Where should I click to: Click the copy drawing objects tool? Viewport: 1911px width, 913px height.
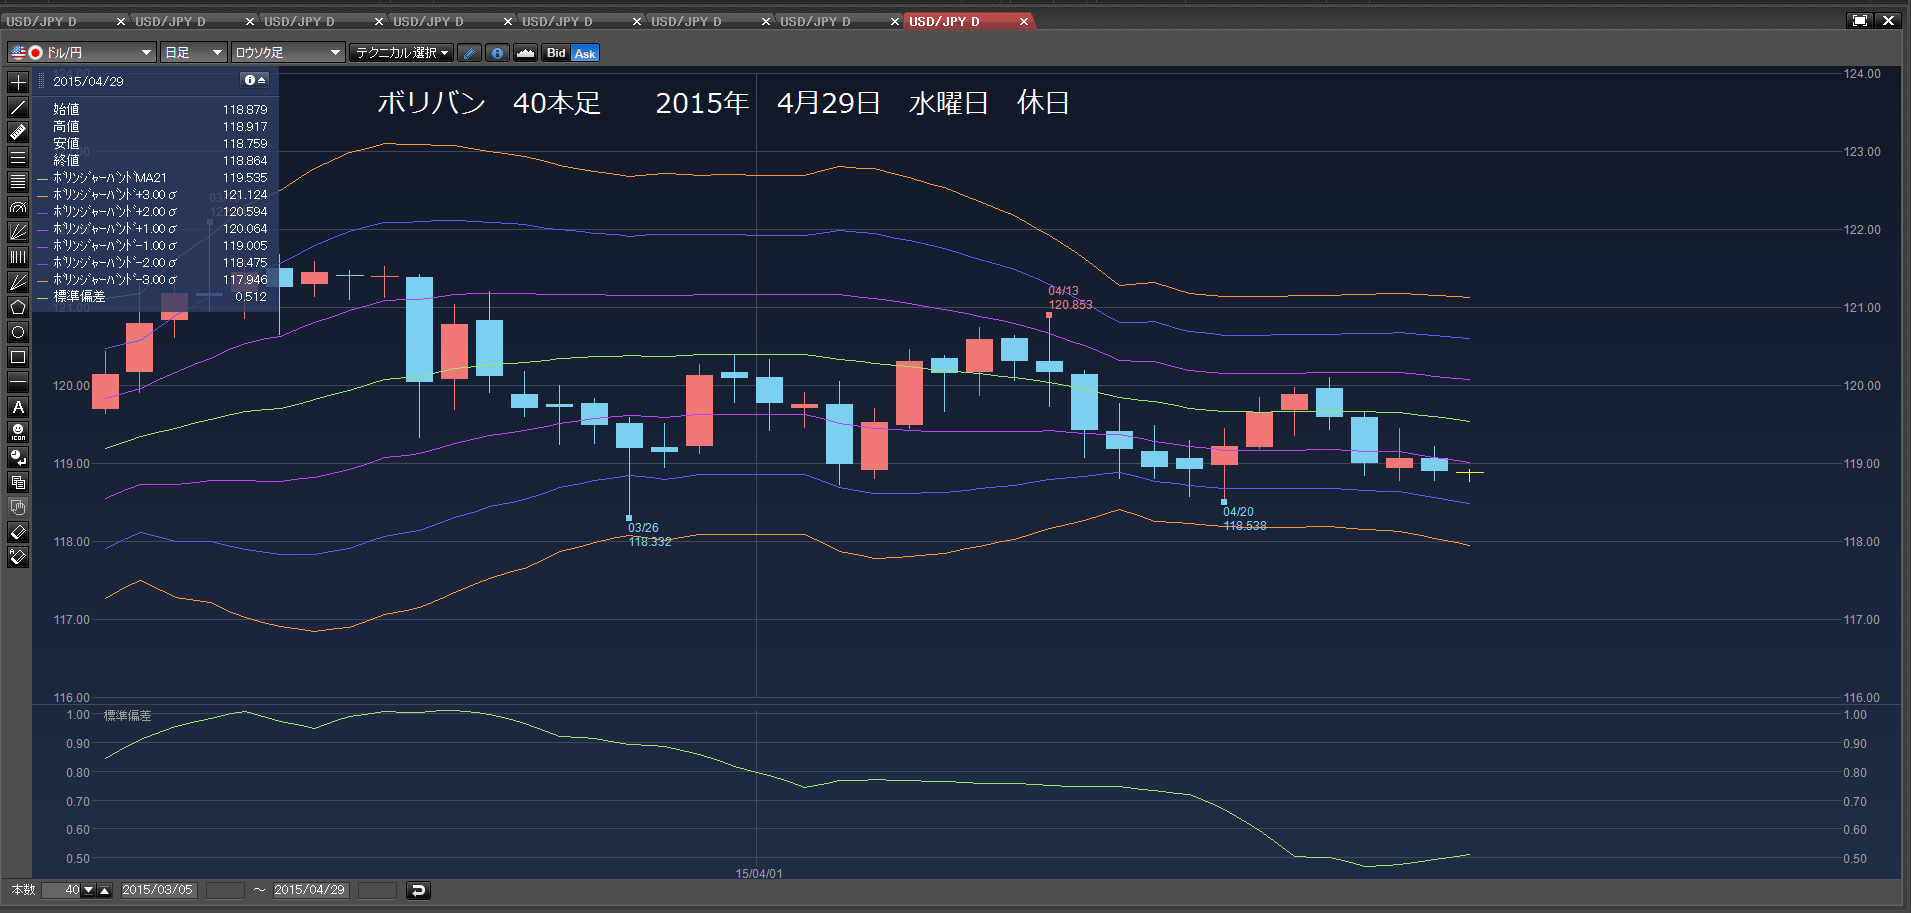[18, 482]
